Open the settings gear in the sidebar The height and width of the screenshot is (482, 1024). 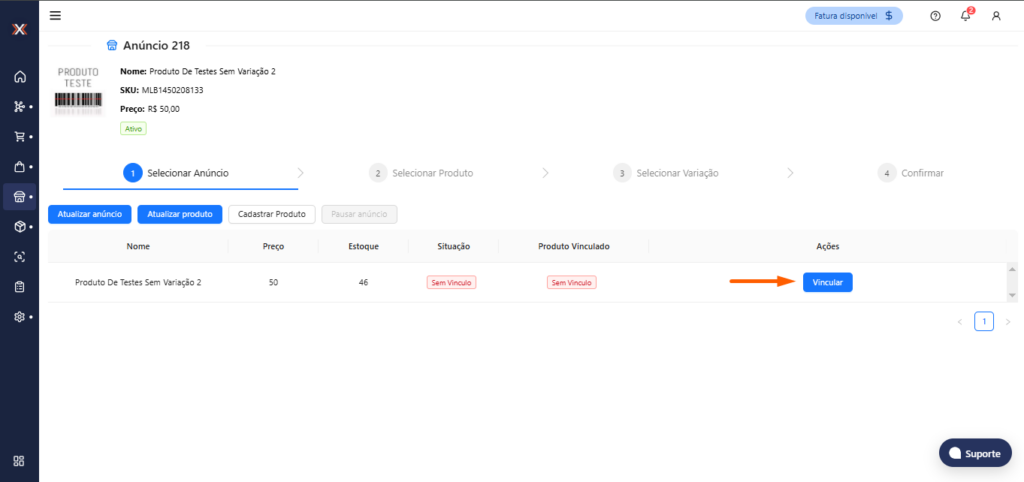coord(19,317)
